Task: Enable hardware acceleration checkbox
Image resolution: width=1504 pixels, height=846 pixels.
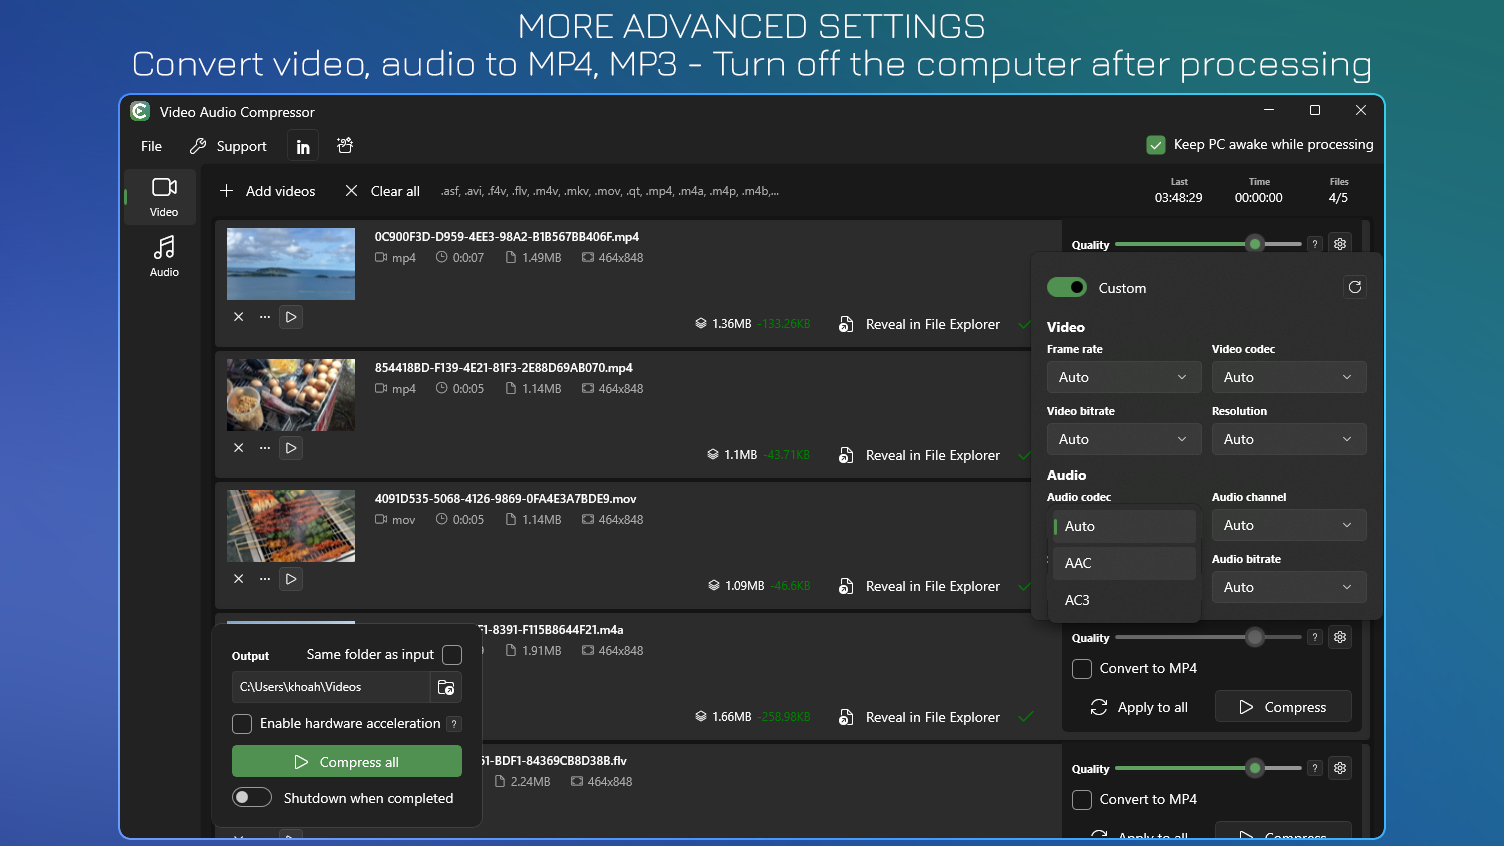Action: pyautogui.click(x=242, y=723)
